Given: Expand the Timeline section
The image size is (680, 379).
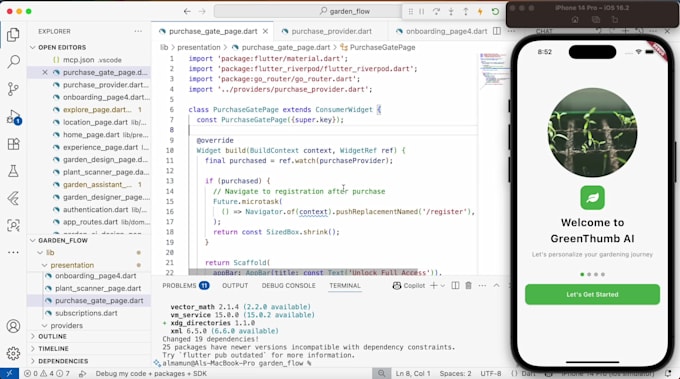Looking at the screenshot, I should tap(53, 349).
